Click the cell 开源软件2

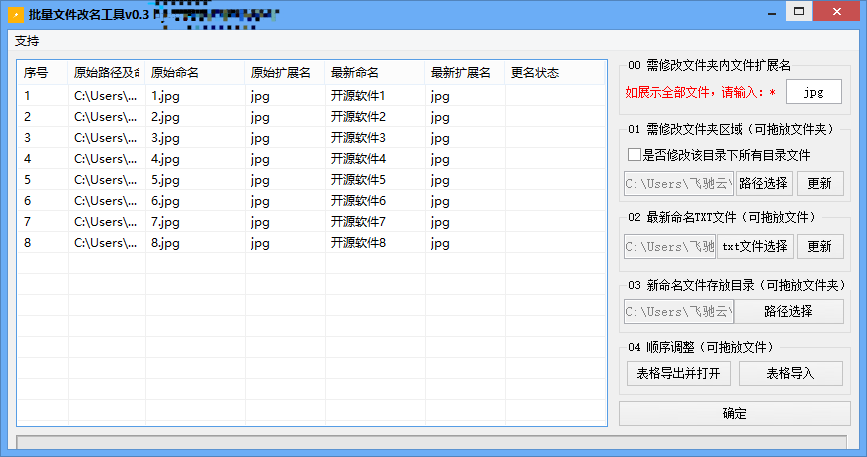pos(375,117)
